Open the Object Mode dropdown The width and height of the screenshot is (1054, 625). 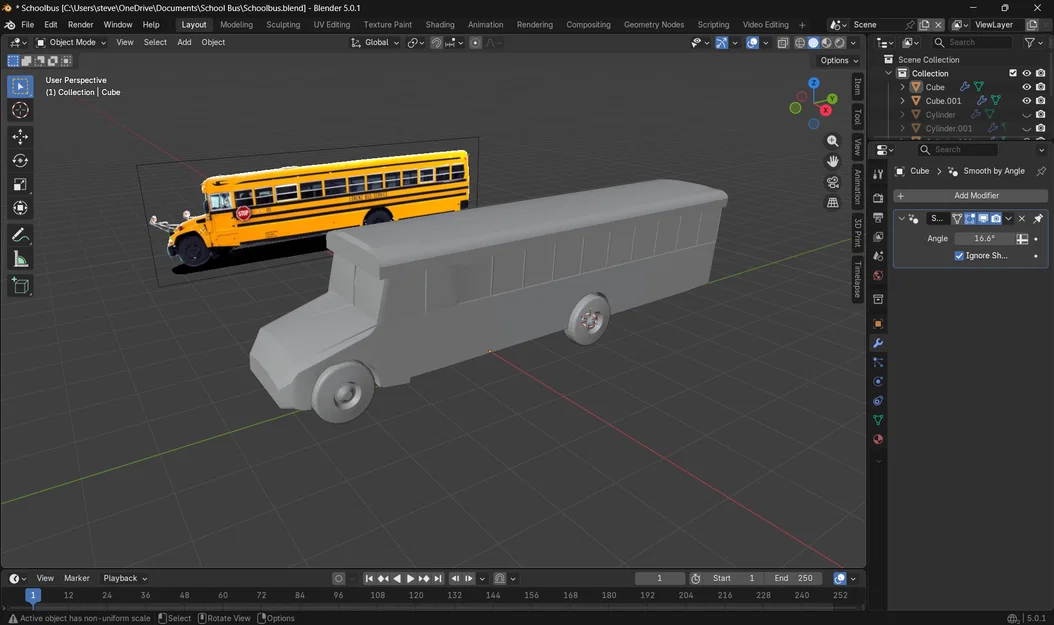click(71, 42)
